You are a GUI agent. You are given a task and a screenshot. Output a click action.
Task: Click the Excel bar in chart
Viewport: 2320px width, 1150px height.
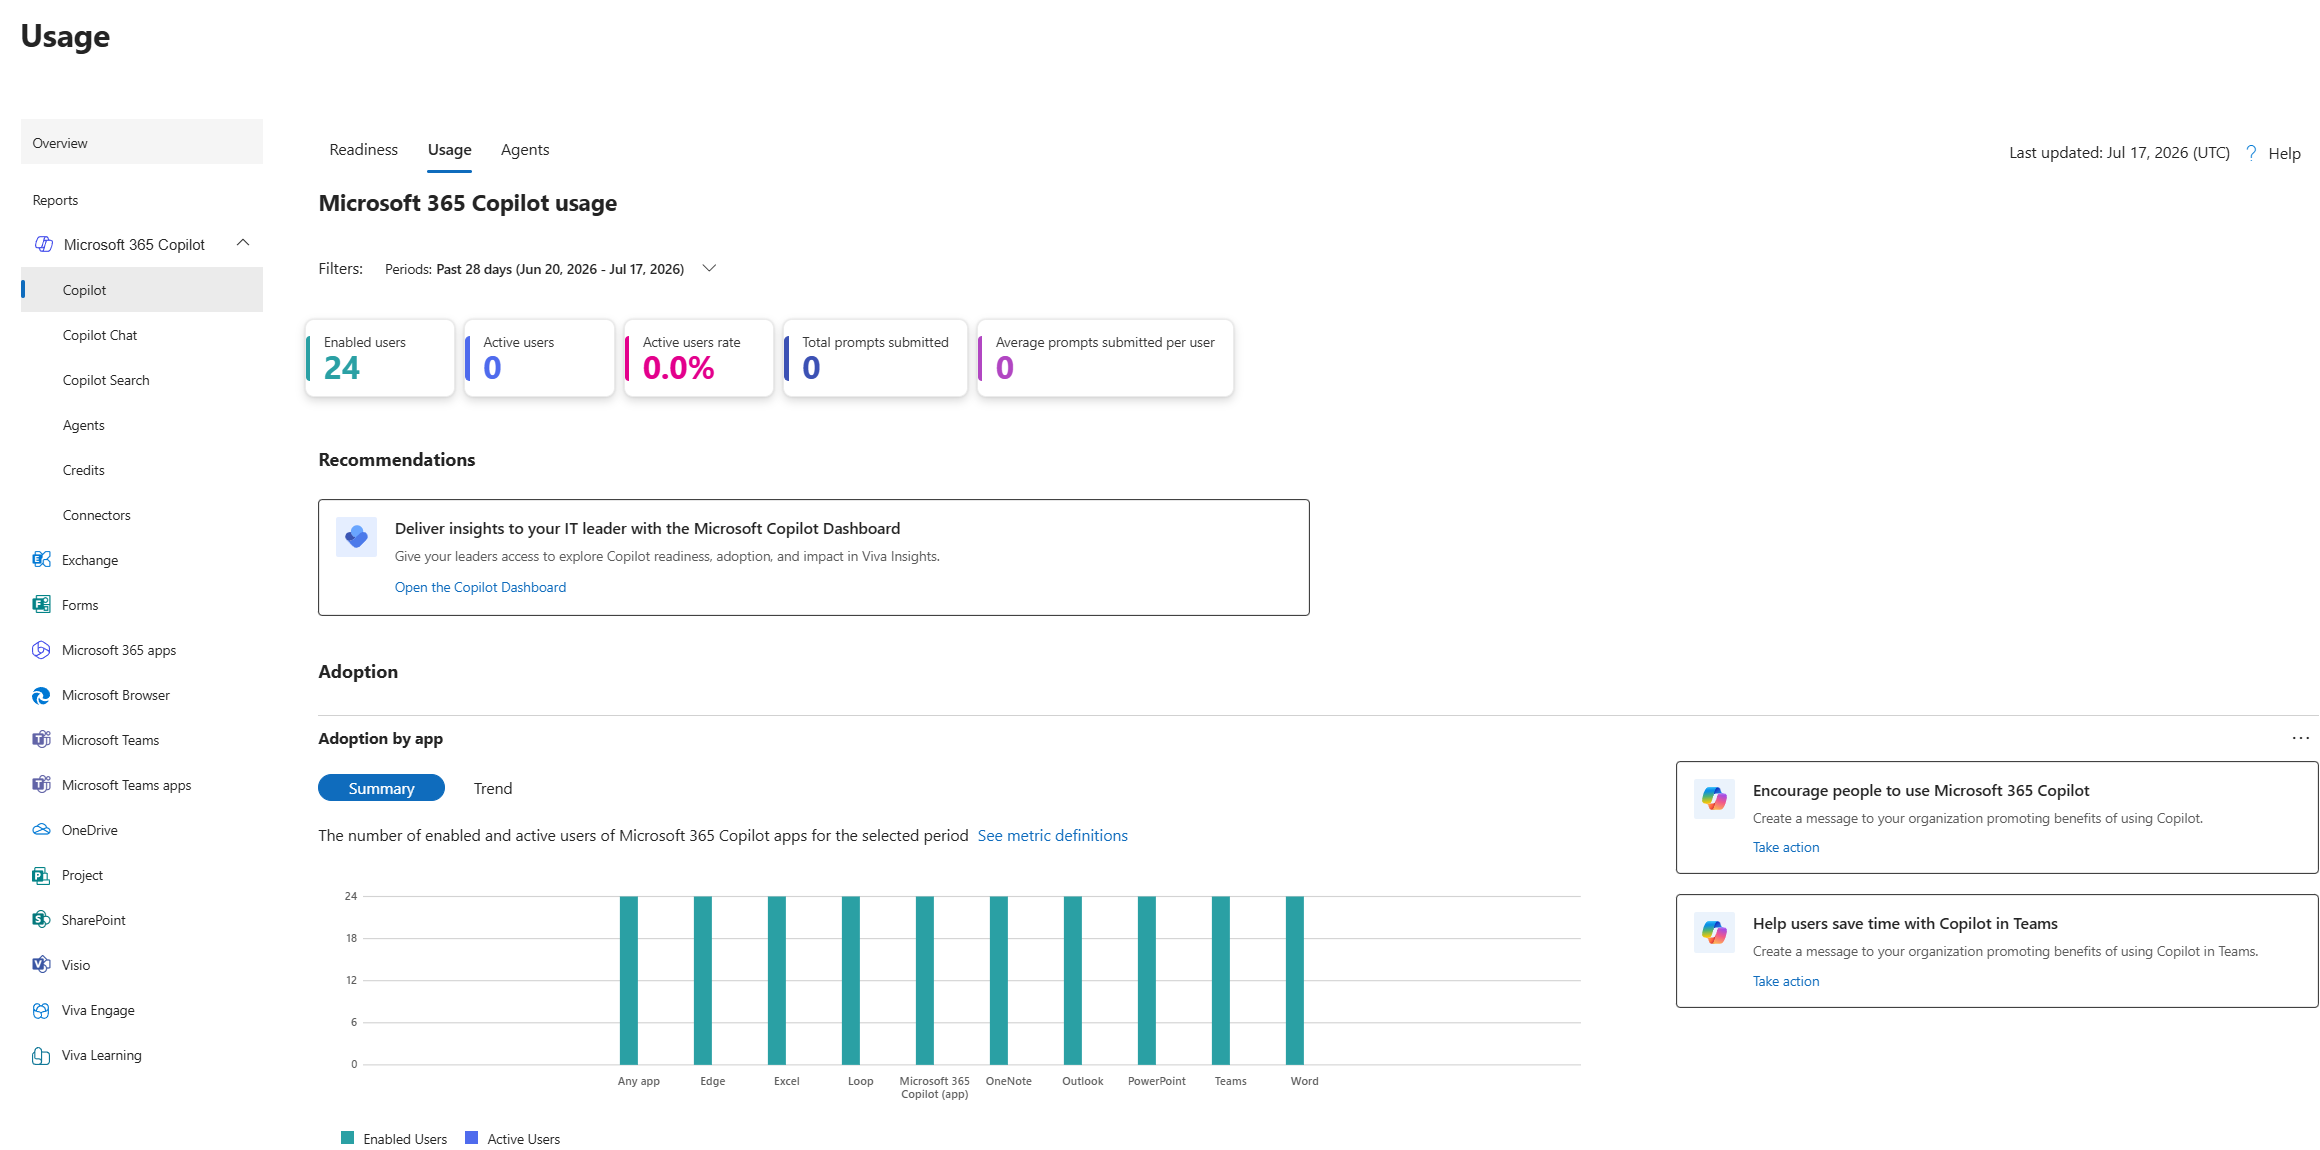tap(777, 980)
